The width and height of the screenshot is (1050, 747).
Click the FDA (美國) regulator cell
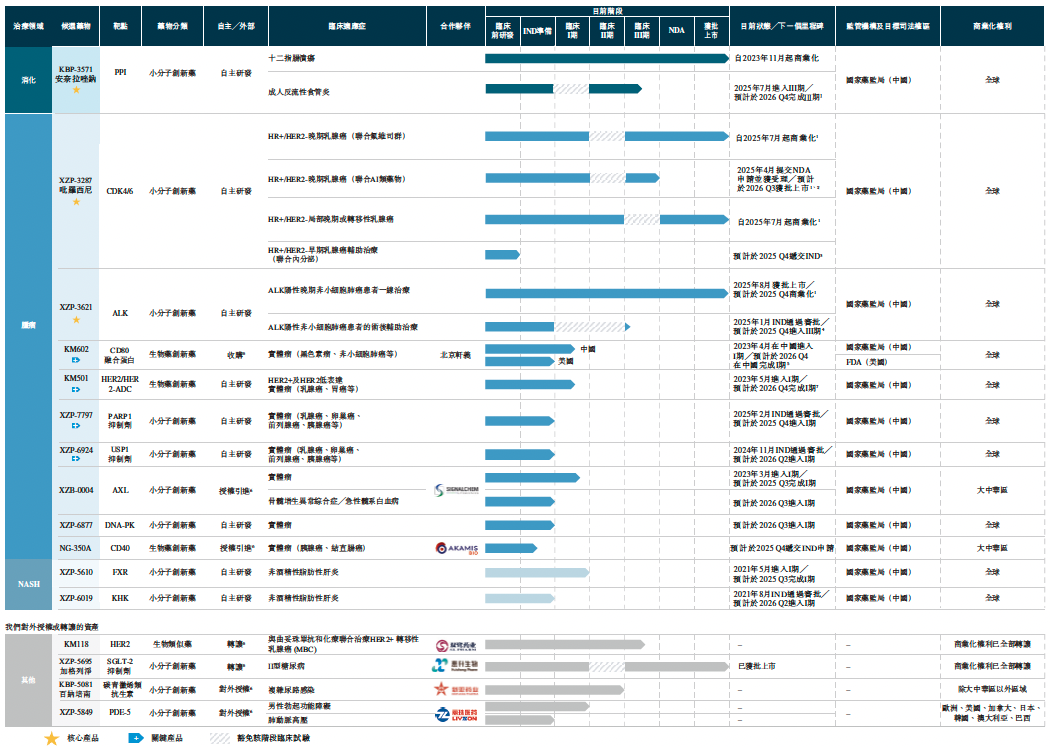[866, 361]
